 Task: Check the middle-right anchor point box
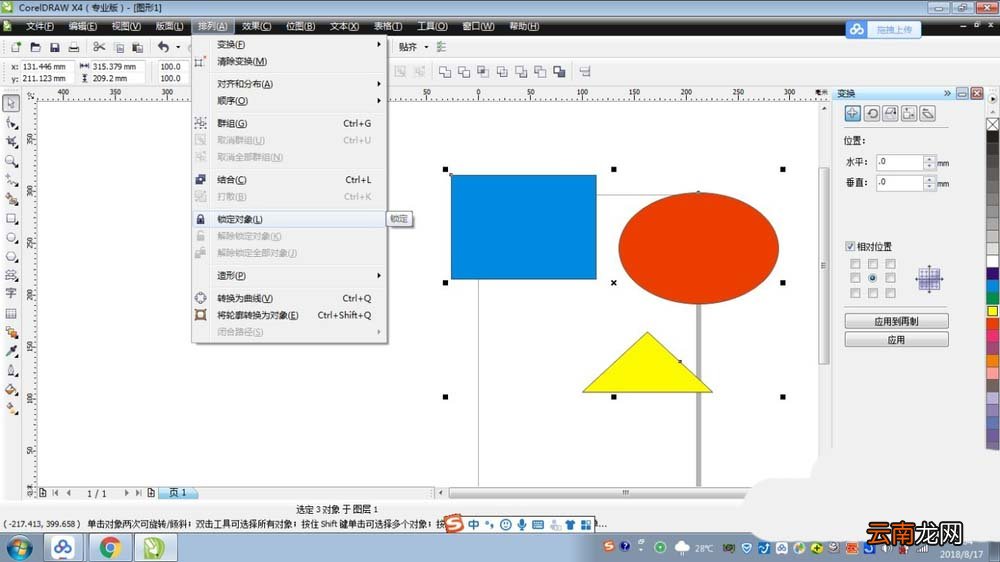890,278
